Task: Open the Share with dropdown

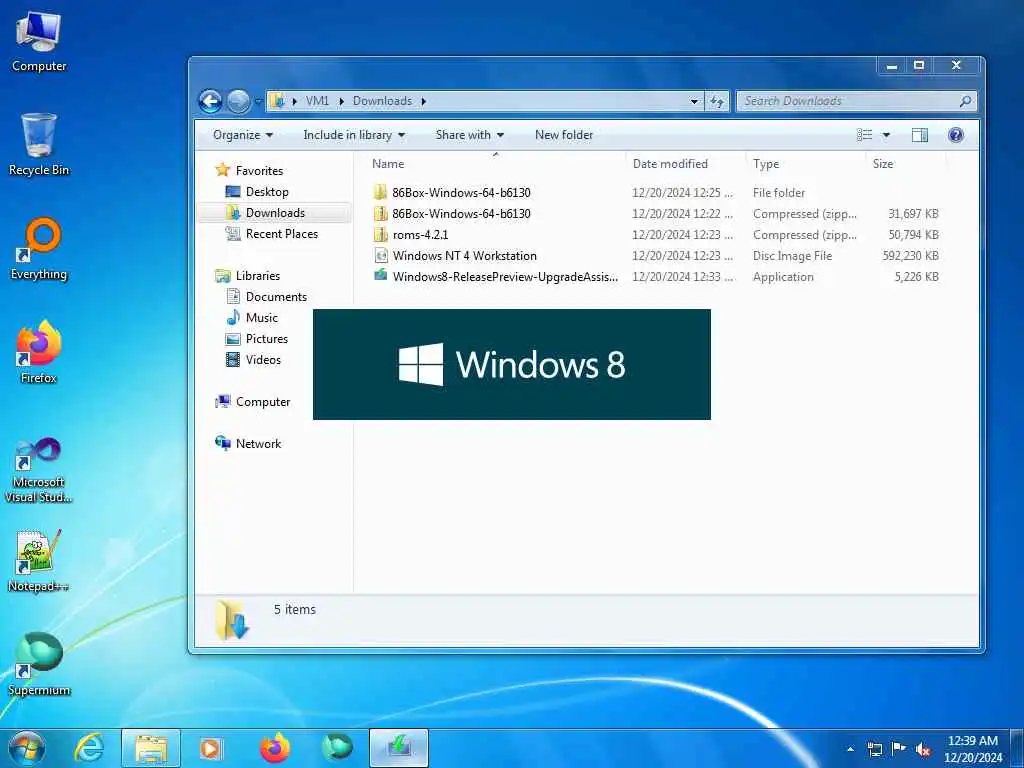Action: point(470,135)
